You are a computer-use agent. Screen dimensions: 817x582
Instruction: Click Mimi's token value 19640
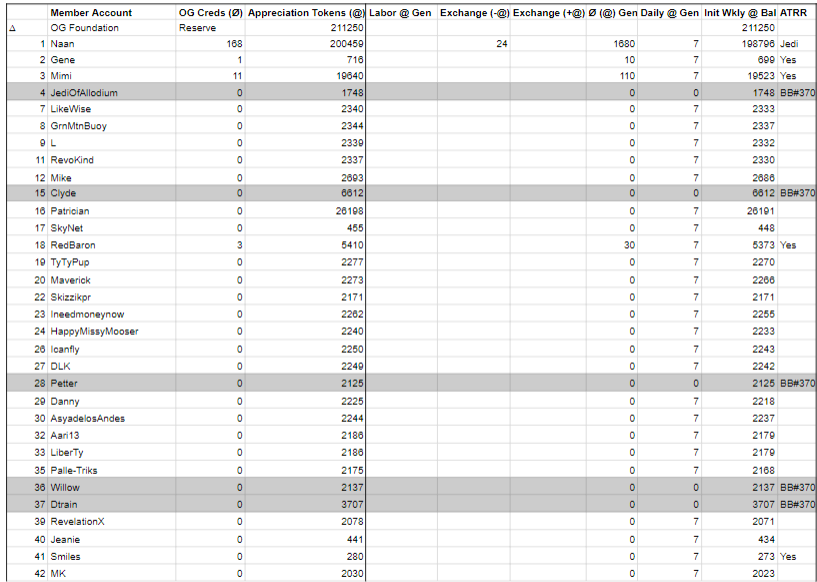point(305,76)
